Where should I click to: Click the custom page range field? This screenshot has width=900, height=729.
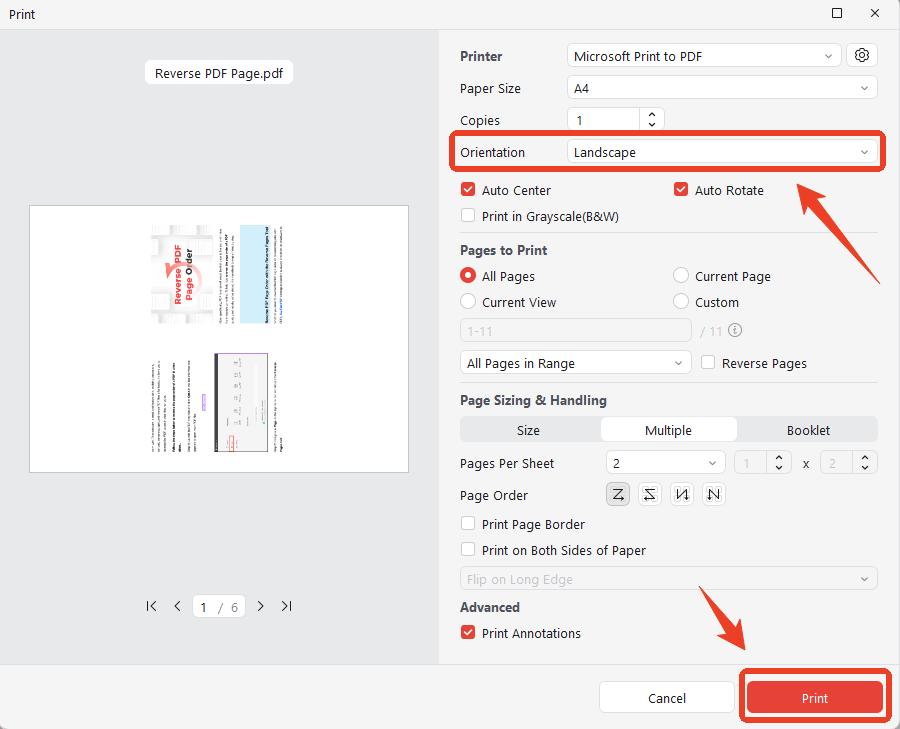point(576,331)
